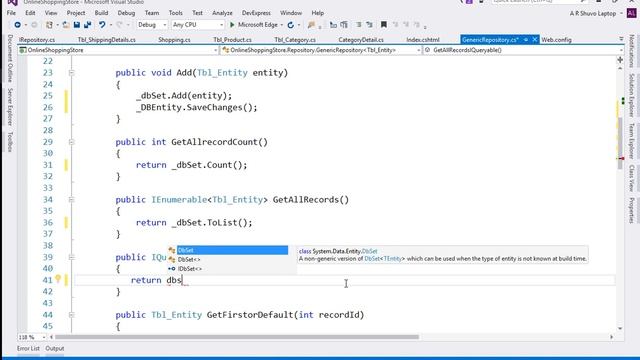Switch to the Index.cshtml tab

tap(423, 40)
